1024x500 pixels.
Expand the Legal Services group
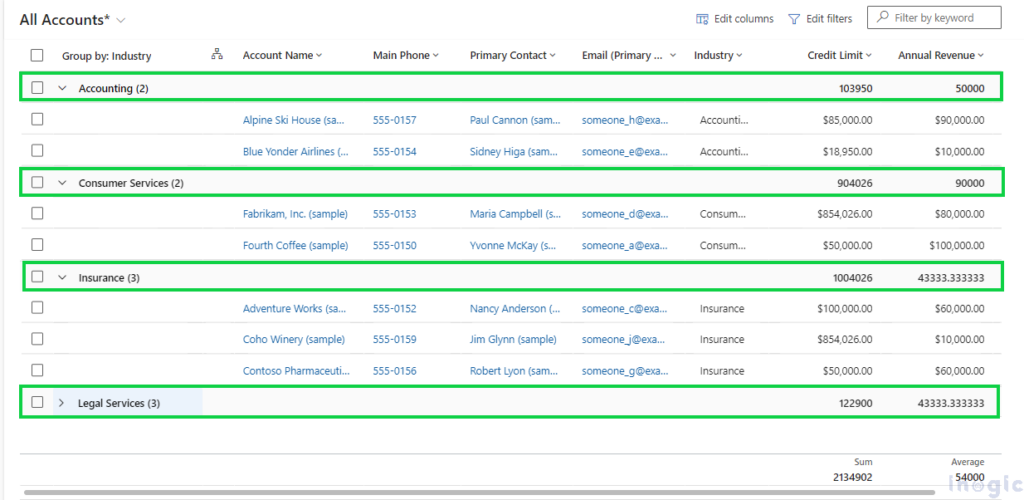pos(62,403)
